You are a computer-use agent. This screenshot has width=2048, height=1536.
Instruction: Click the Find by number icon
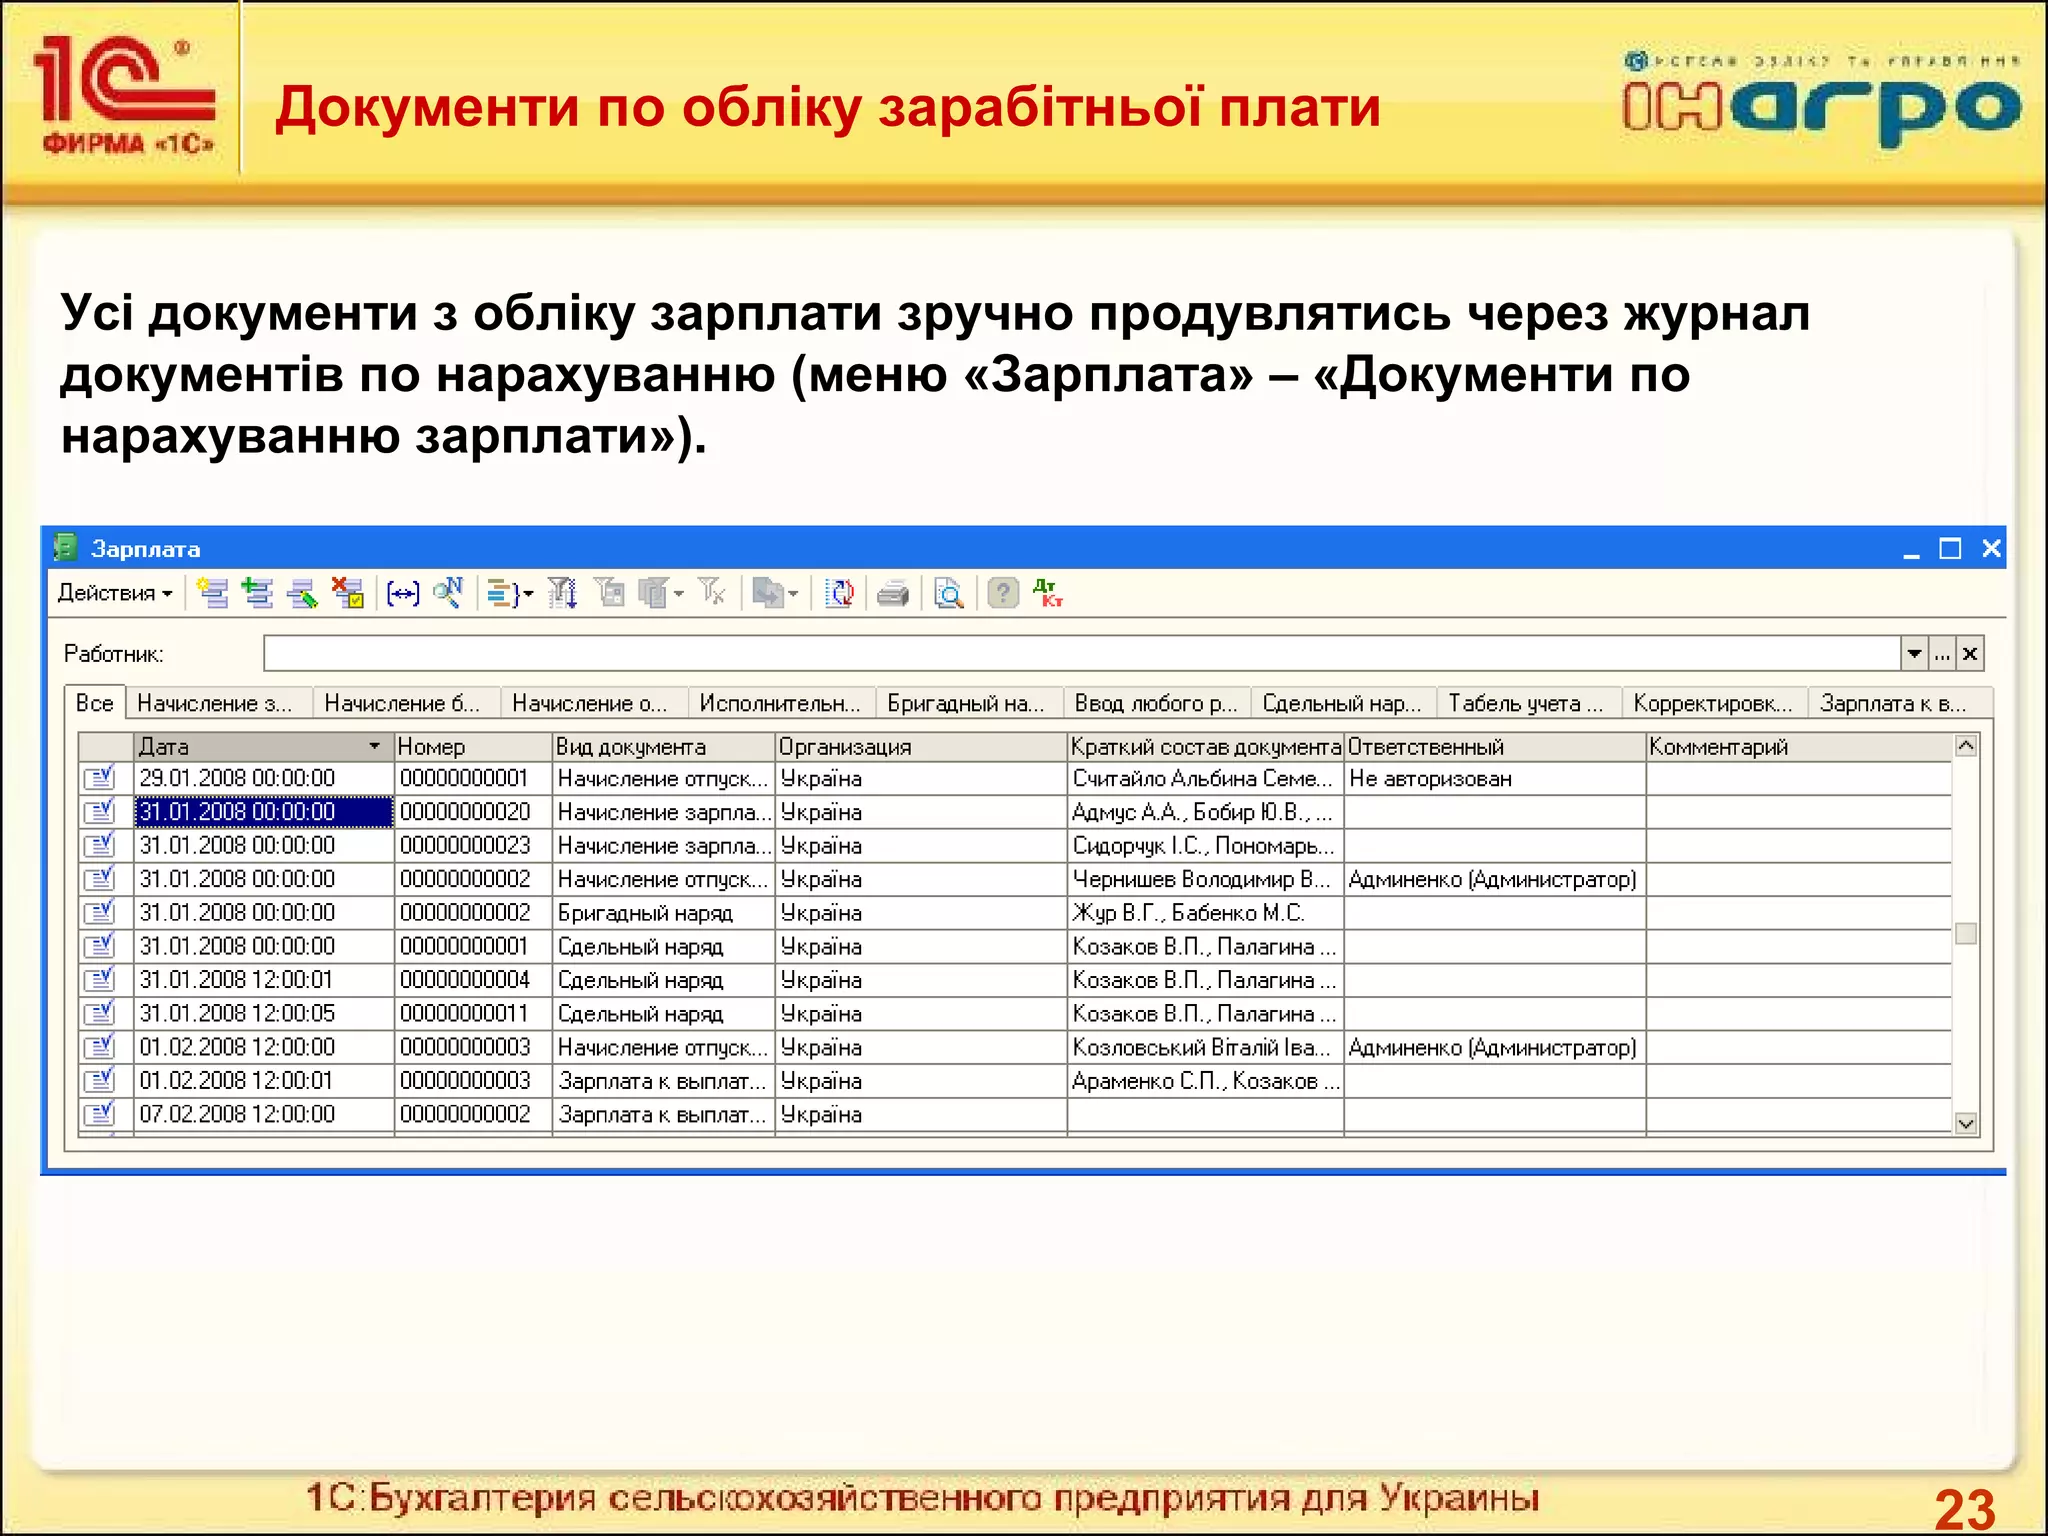(448, 593)
